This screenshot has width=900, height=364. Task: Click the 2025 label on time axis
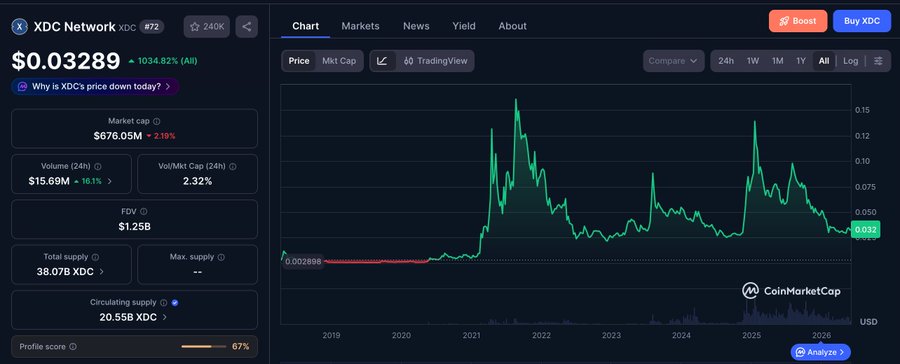coord(751,335)
